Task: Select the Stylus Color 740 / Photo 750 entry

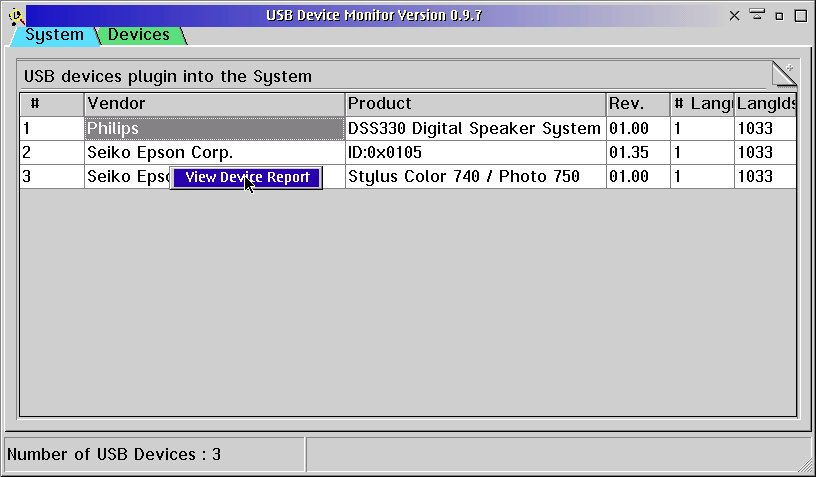Action: click(463, 177)
